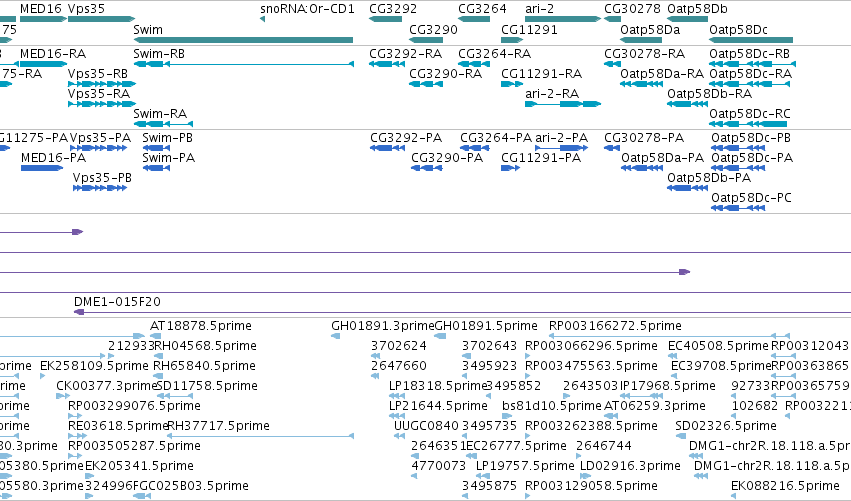
Task: Select the Oatp58Dc-RA transcript label
Action: [751, 74]
